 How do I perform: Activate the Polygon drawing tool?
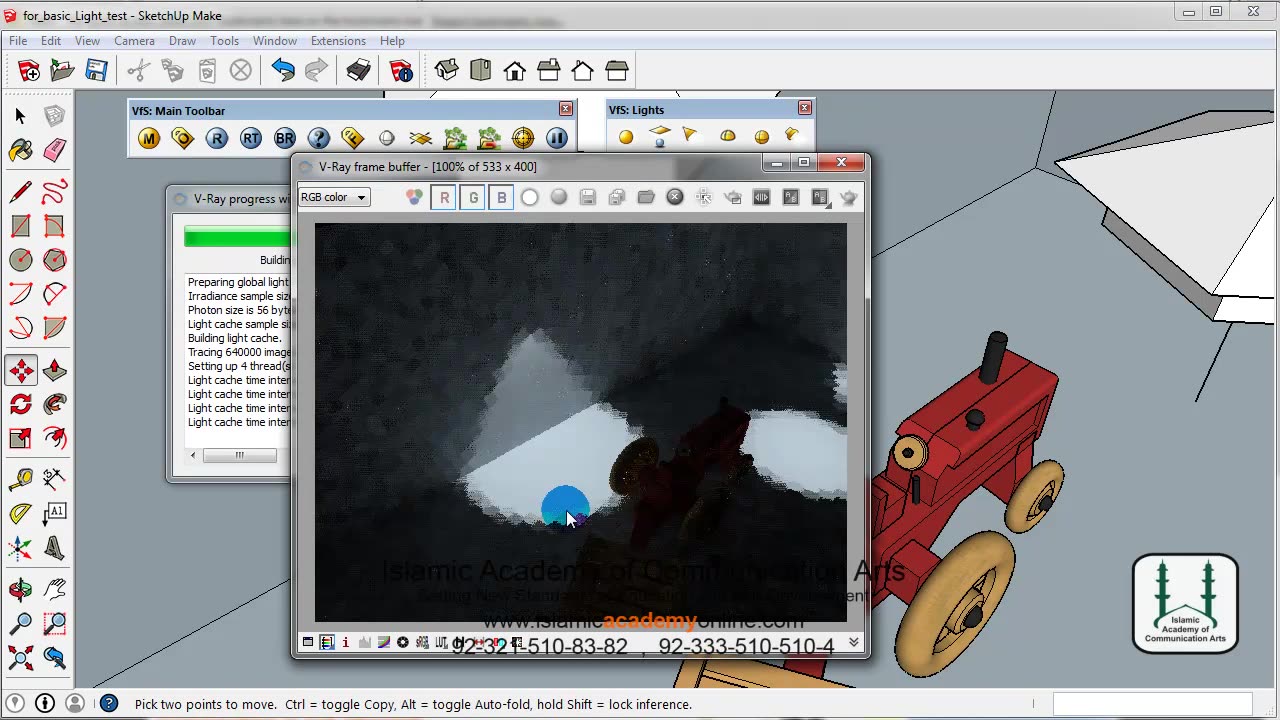click(55, 260)
